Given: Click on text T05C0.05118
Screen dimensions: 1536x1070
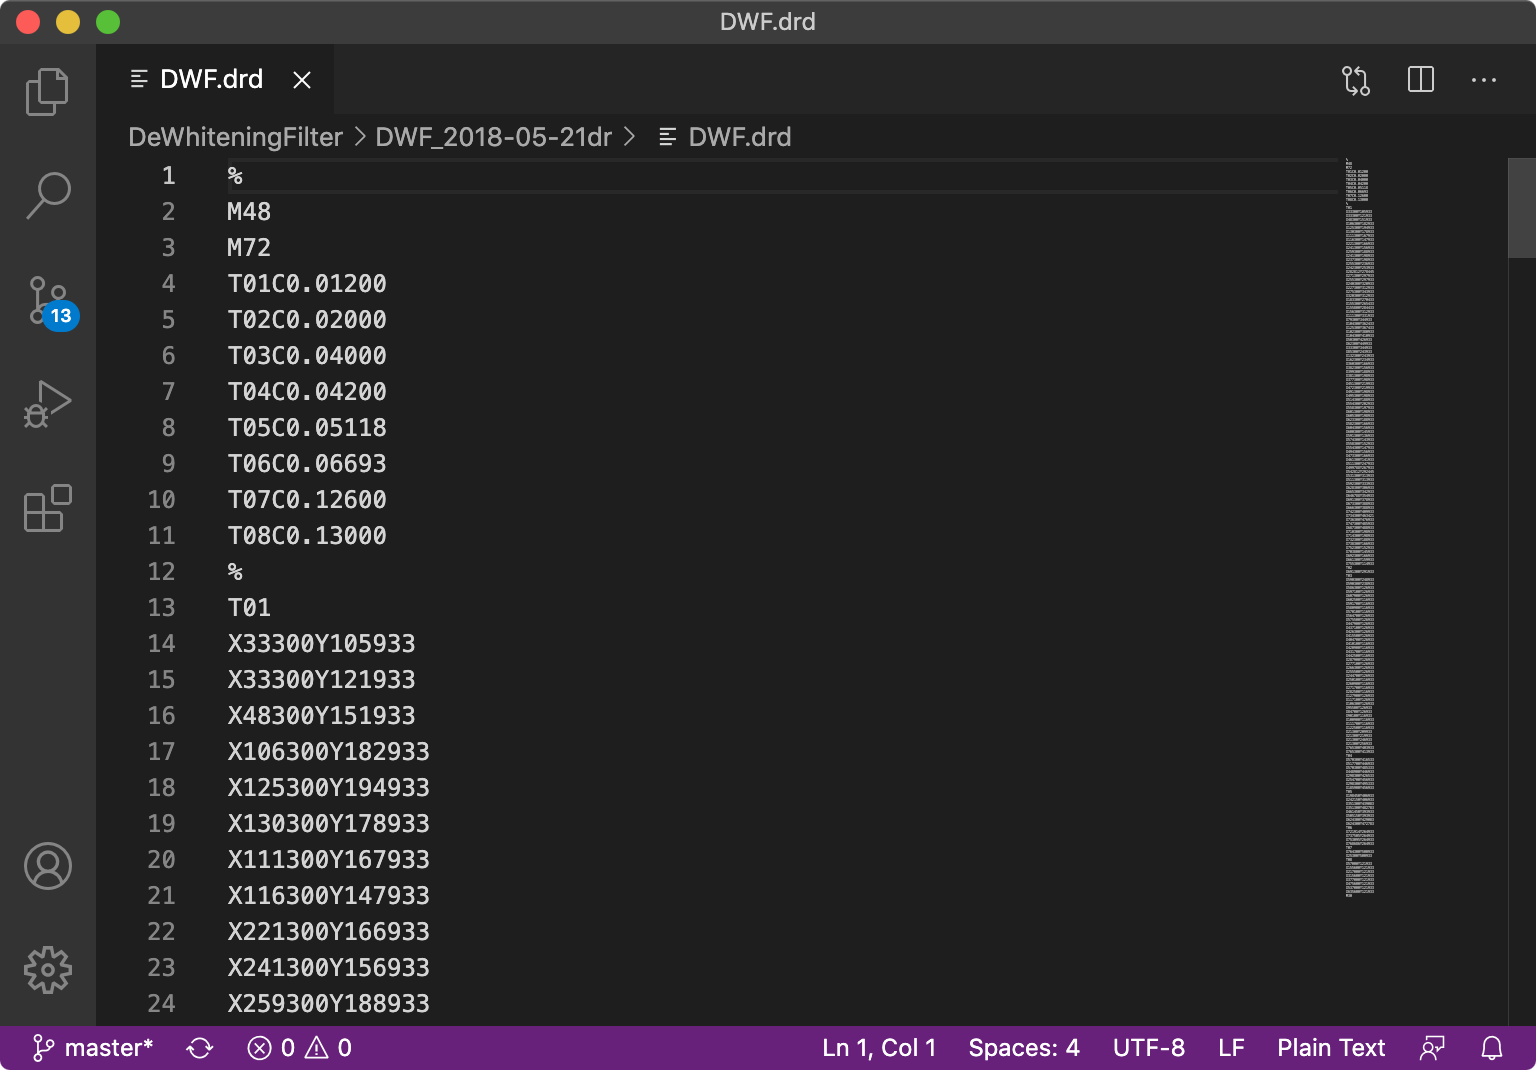Looking at the screenshot, I should (x=307, y=428).
